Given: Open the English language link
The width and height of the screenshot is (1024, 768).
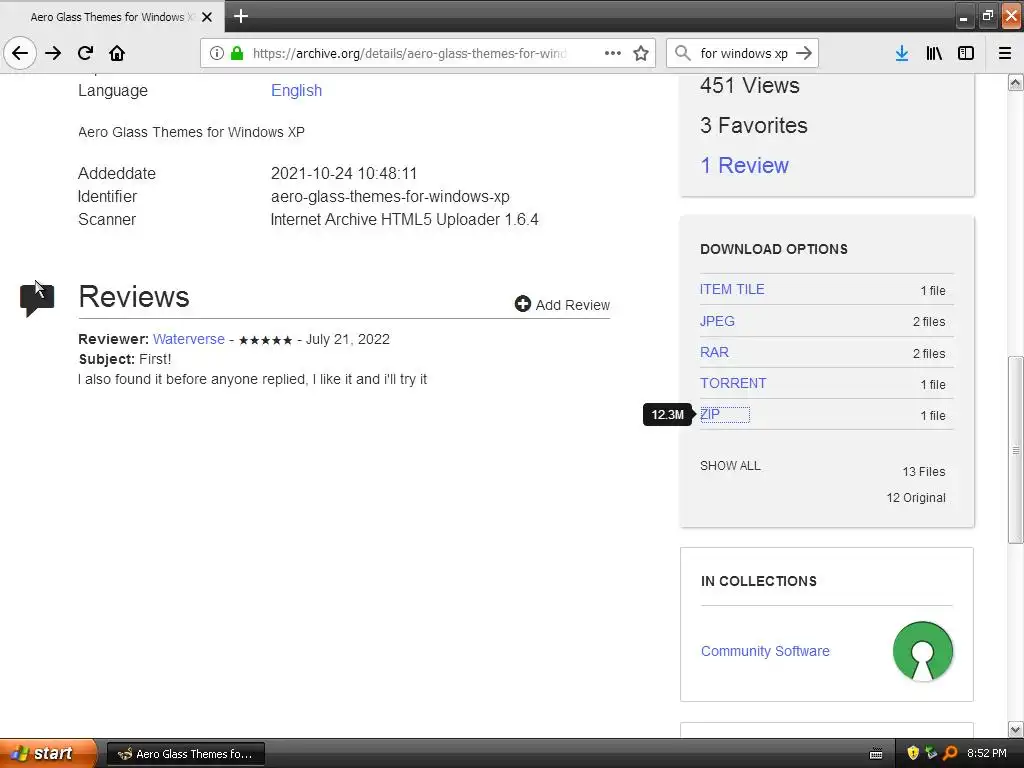Looking at the screenshot, I should click(x=296, y=90).
